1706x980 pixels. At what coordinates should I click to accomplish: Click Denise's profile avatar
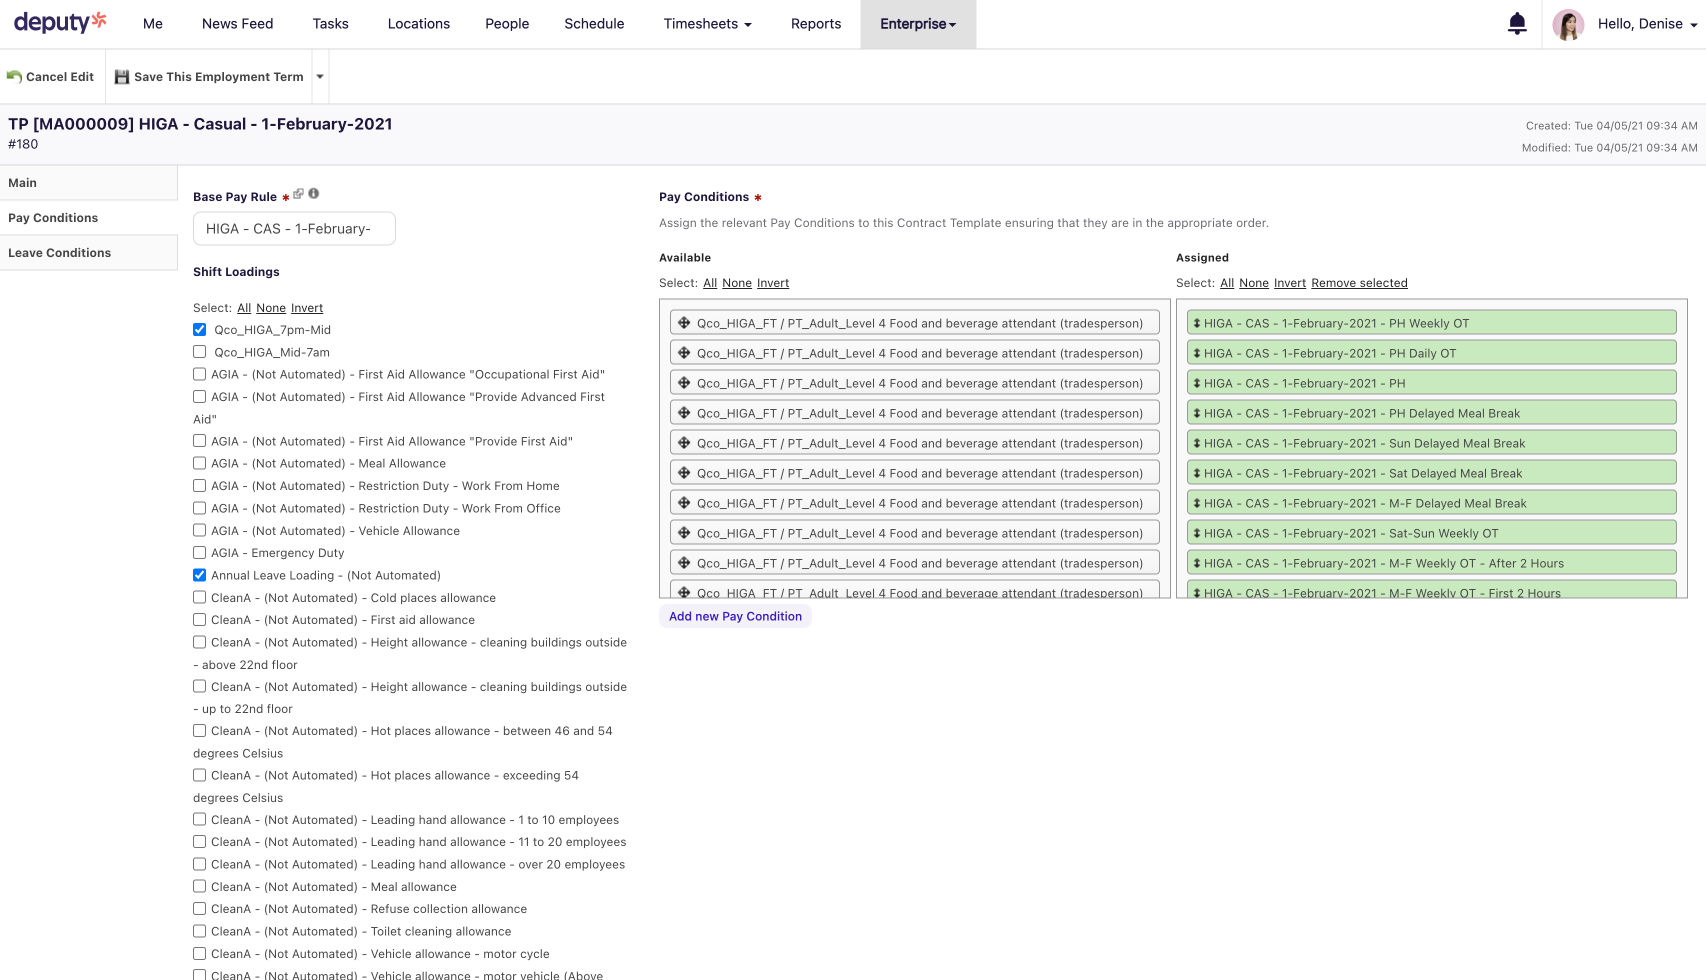[x=1568, y=24]
